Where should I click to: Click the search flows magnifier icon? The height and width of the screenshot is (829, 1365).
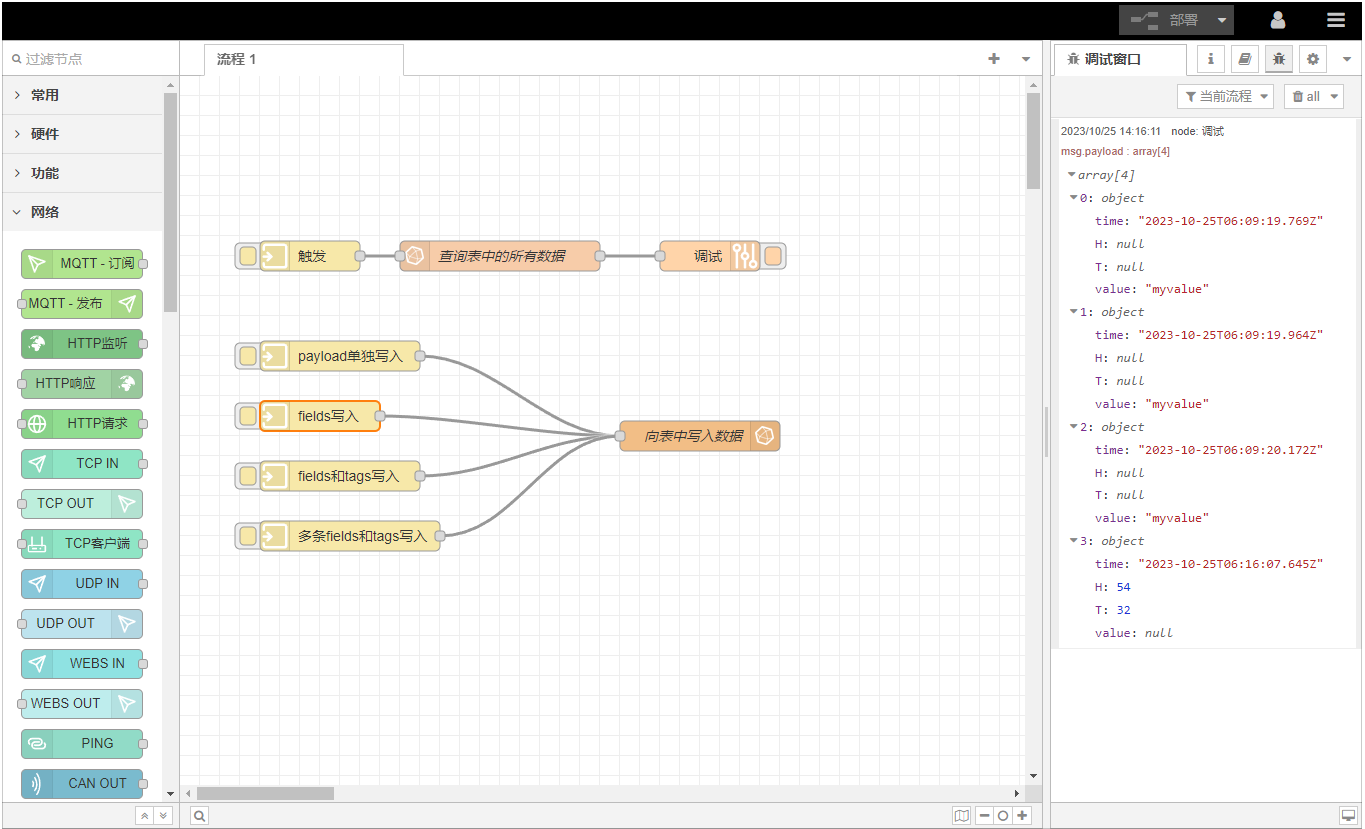[x=200, y=816]
